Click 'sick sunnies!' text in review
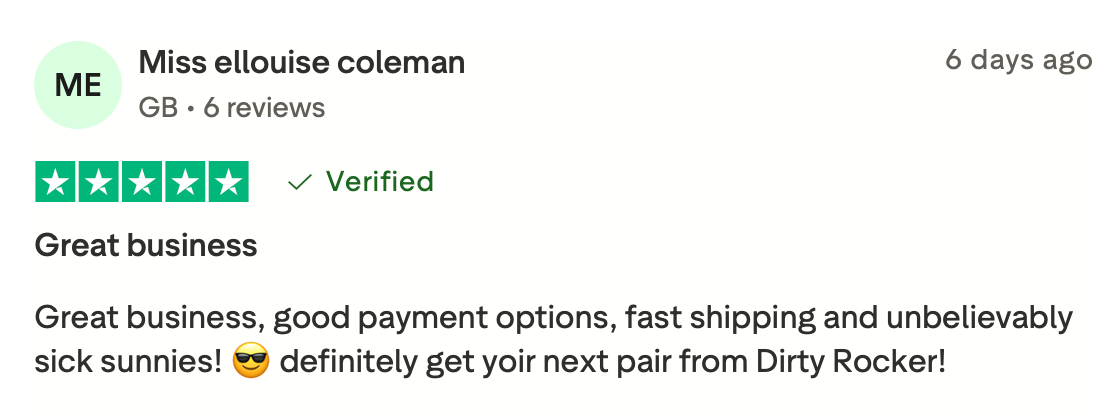 (129, 362)
